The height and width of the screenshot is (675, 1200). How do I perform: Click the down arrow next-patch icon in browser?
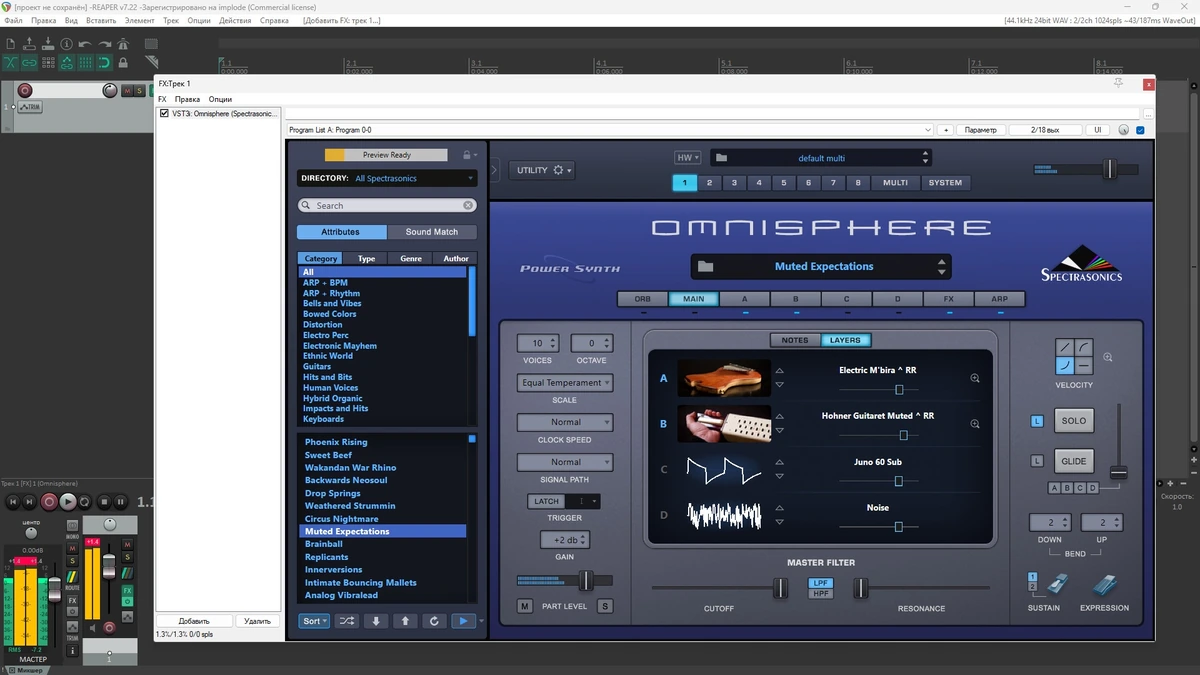tap(376, 621)
